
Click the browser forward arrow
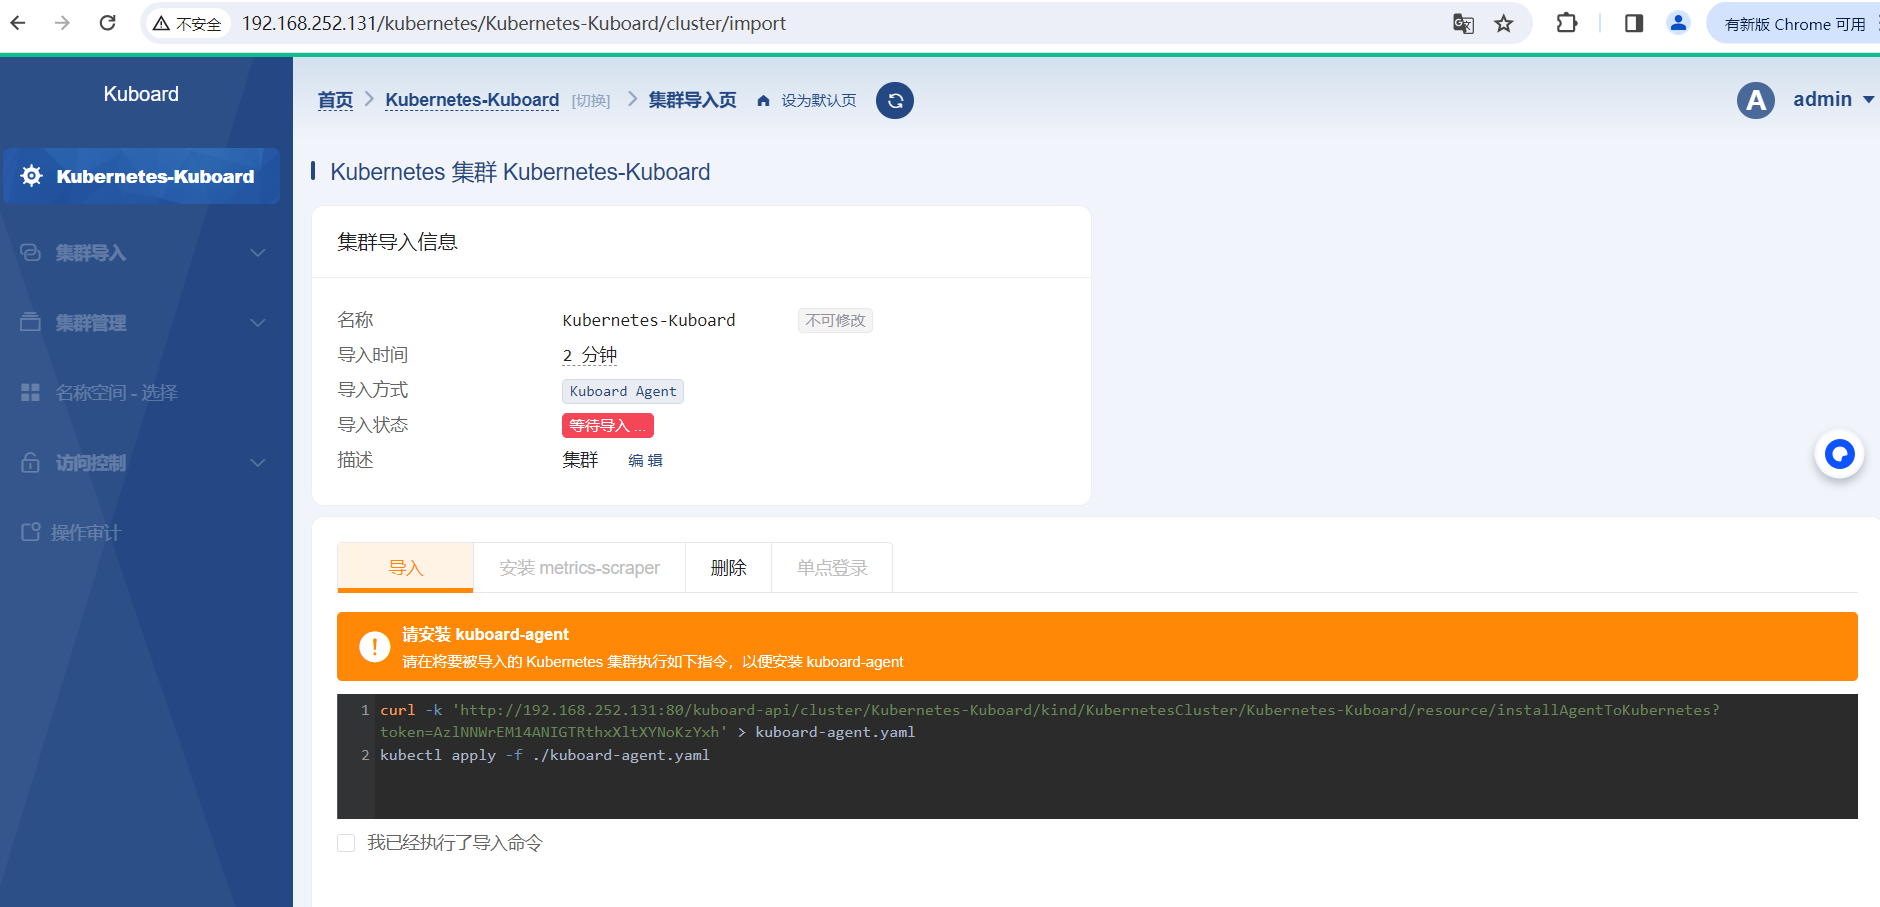point(62,23)
